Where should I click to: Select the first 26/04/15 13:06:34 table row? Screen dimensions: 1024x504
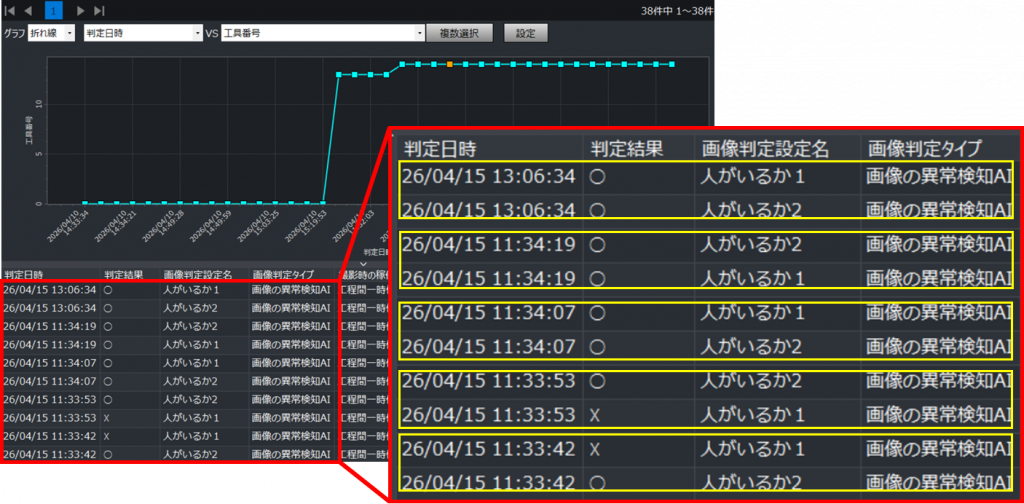(50, 290)
